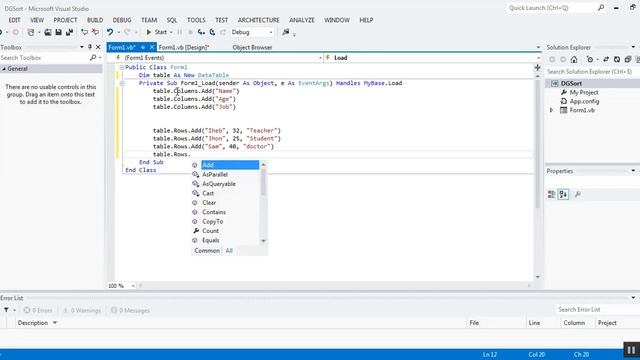Screen dimensions: 640x360
Task: Open the PROJECT menu
Action: tap(65, 20)
